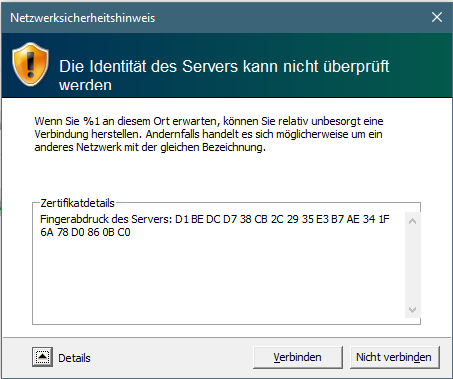The height and width of the screenshot is (379, 453).
Task: Click the window title Netzwerksicherheitshinweis
Action: (83, 18)
